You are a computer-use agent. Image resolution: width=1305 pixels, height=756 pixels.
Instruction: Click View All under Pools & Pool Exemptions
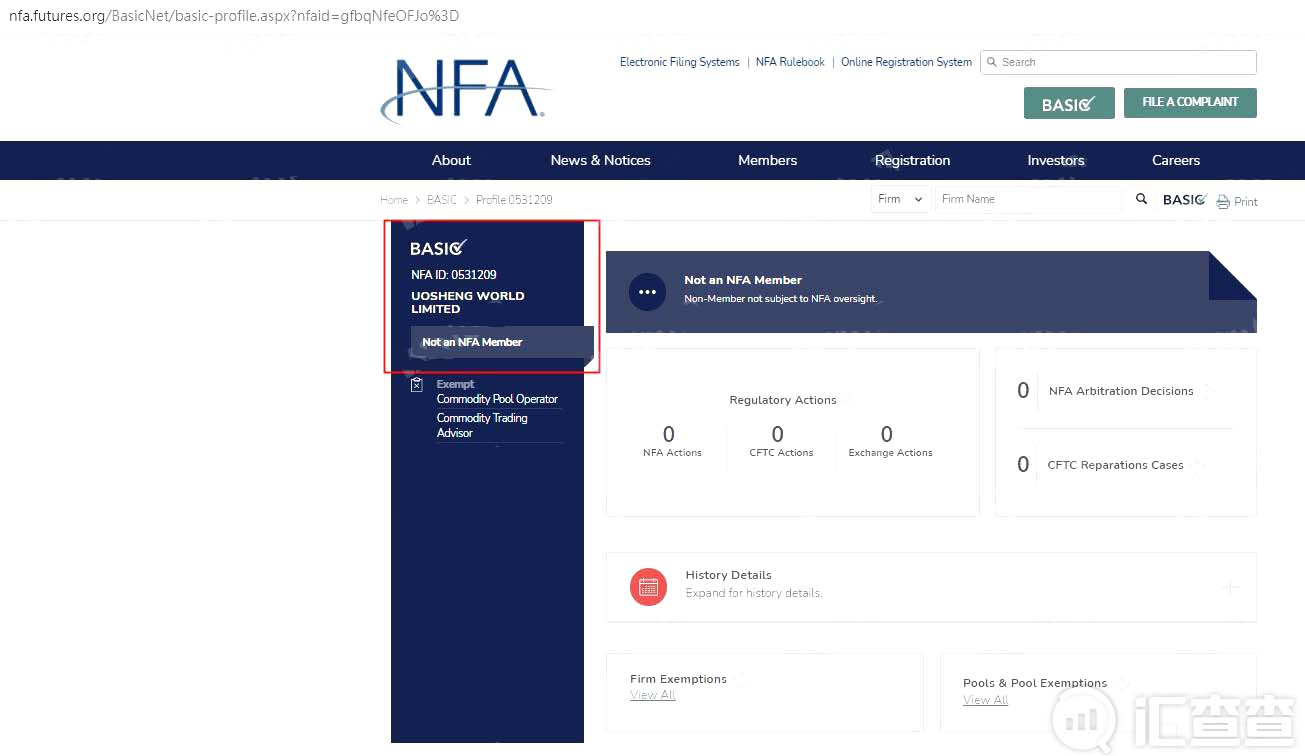coord(985,700)
